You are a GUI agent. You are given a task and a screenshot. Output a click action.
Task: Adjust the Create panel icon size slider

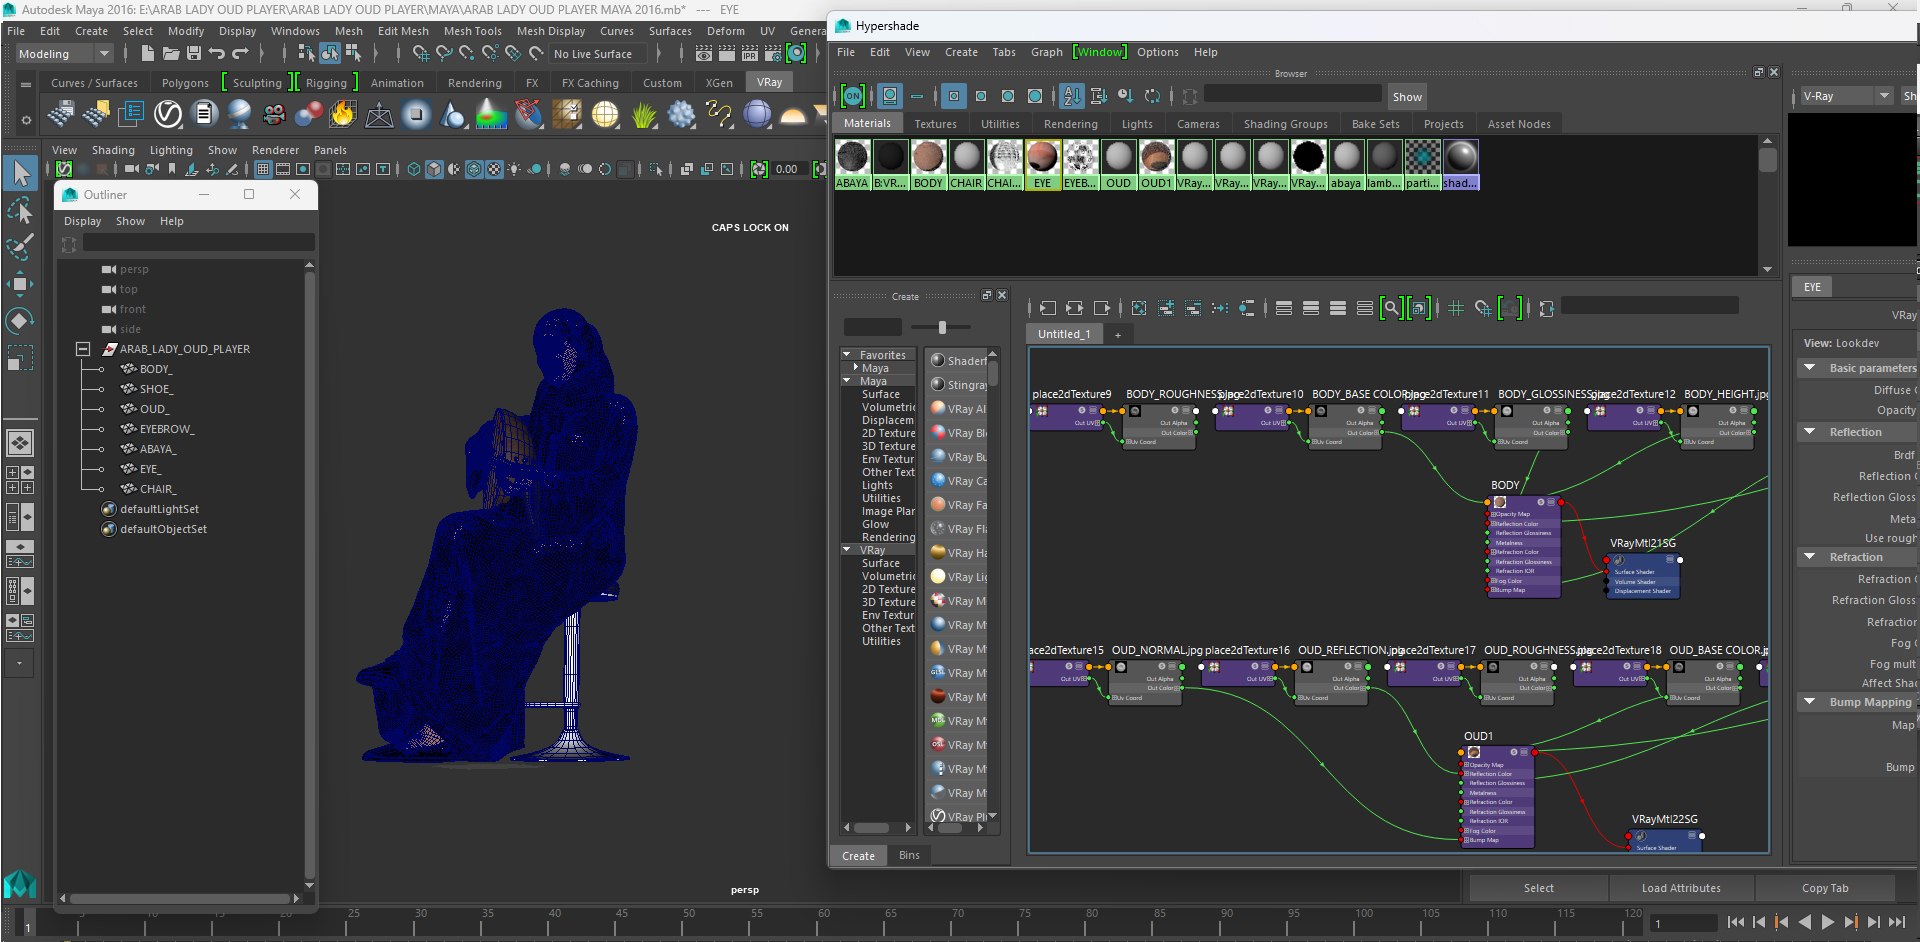pos(942,327)
